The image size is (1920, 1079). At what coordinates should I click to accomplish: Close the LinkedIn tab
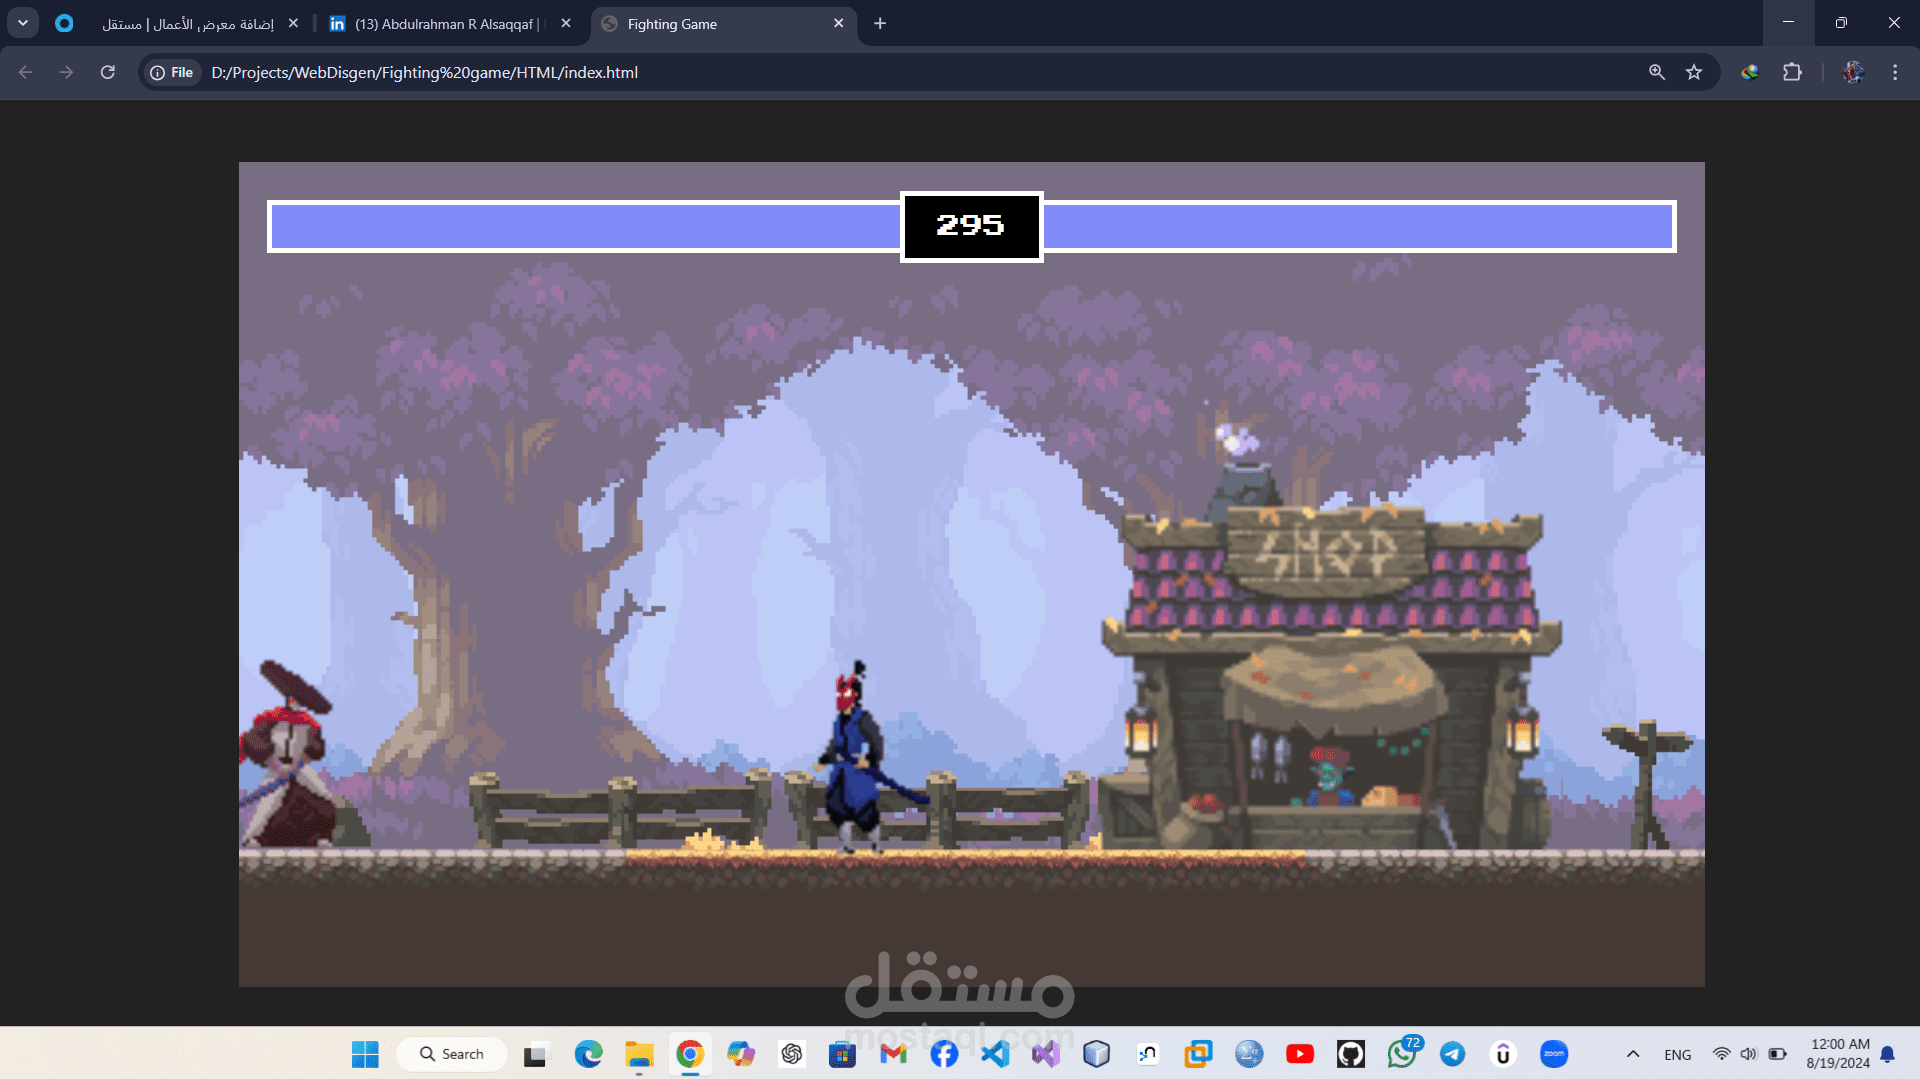point(566,23)
